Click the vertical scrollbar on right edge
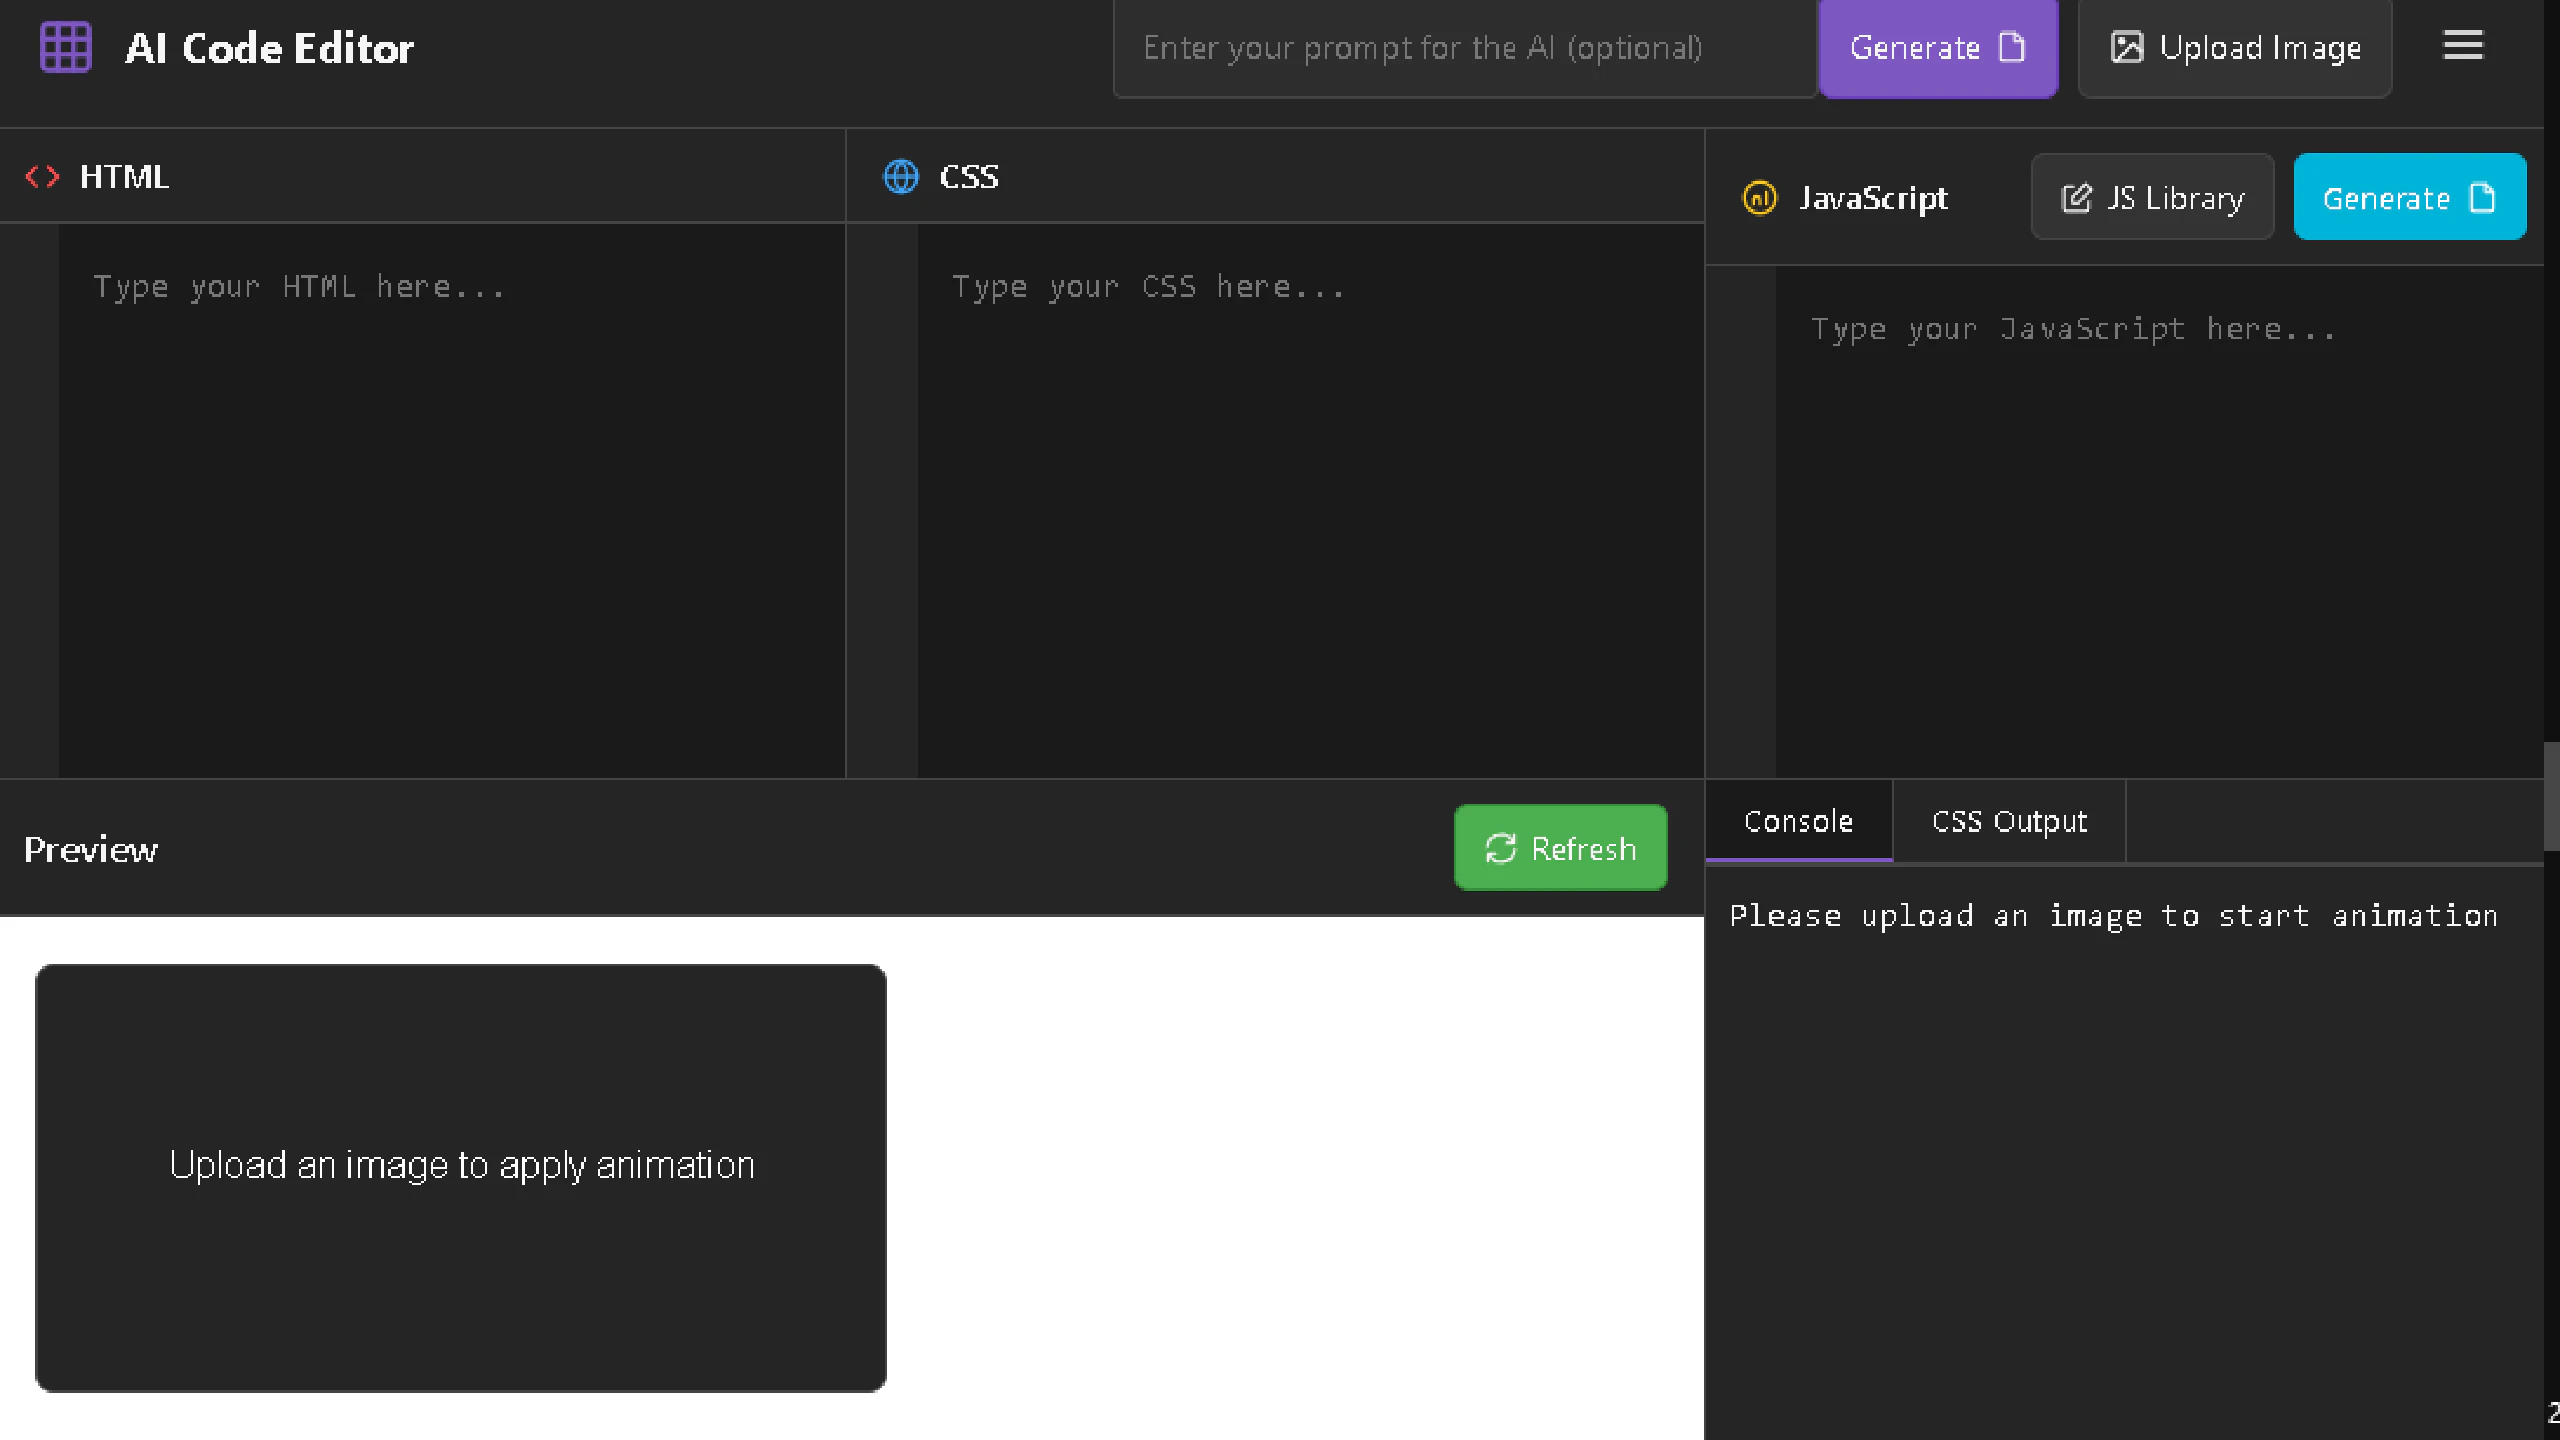 (x=2551, y=796)
